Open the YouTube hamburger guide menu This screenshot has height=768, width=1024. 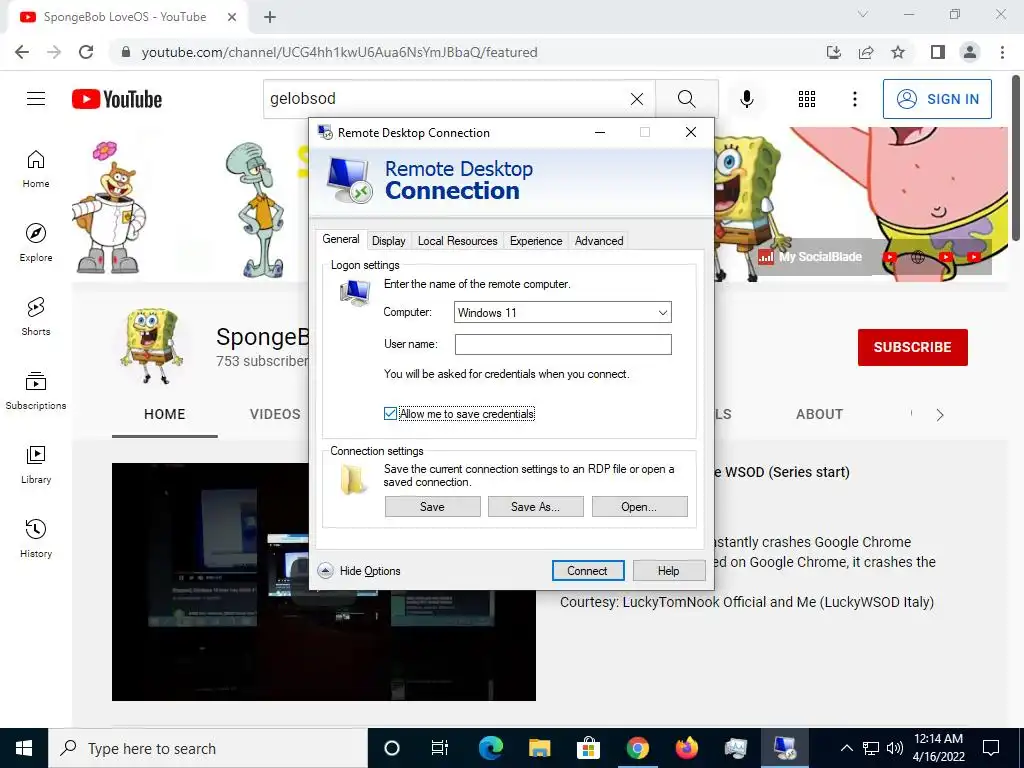(x=36, y=99)
